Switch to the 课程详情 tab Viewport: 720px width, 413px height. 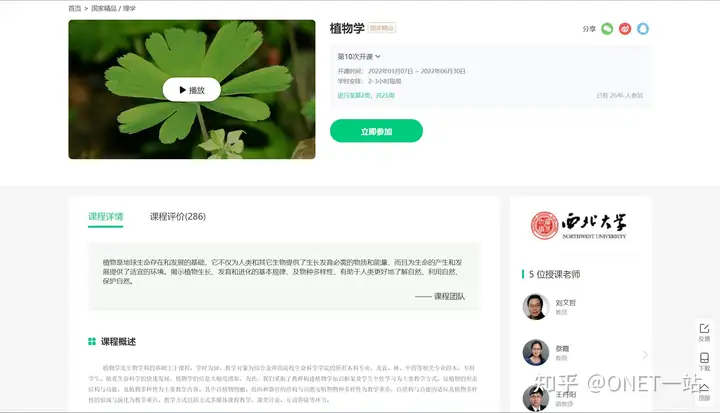106,216
